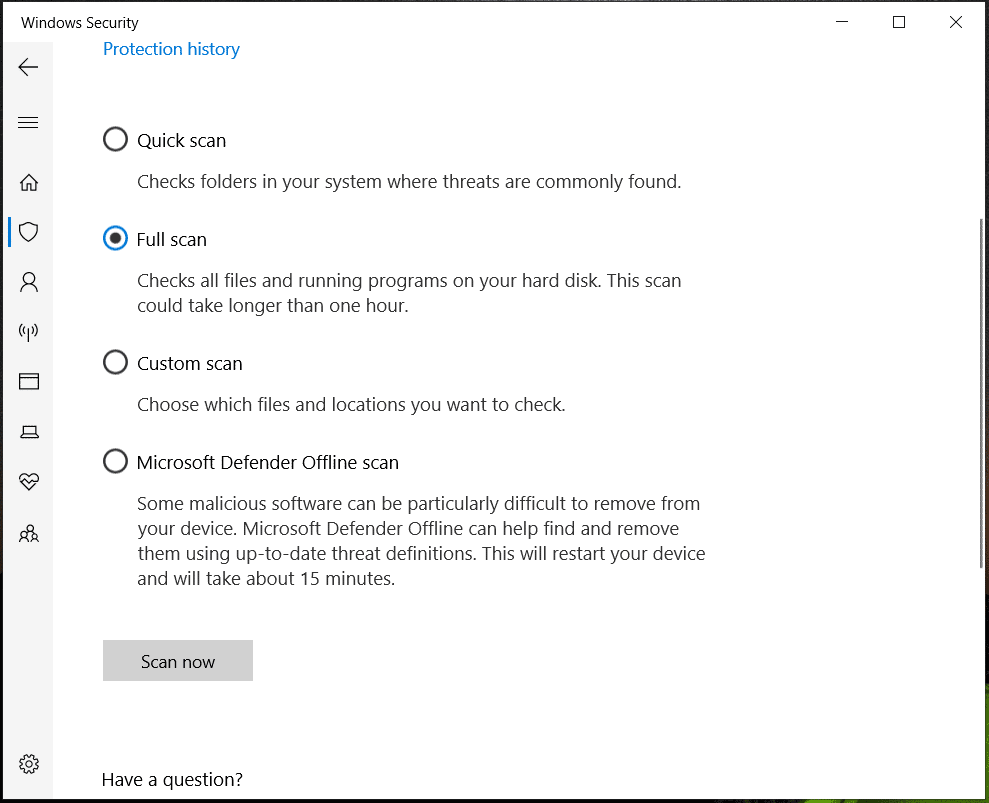This screenshot has width=989, height=803.
Task: Click the Scan now button
Action: pyautogui.click(x=177, y=660)
